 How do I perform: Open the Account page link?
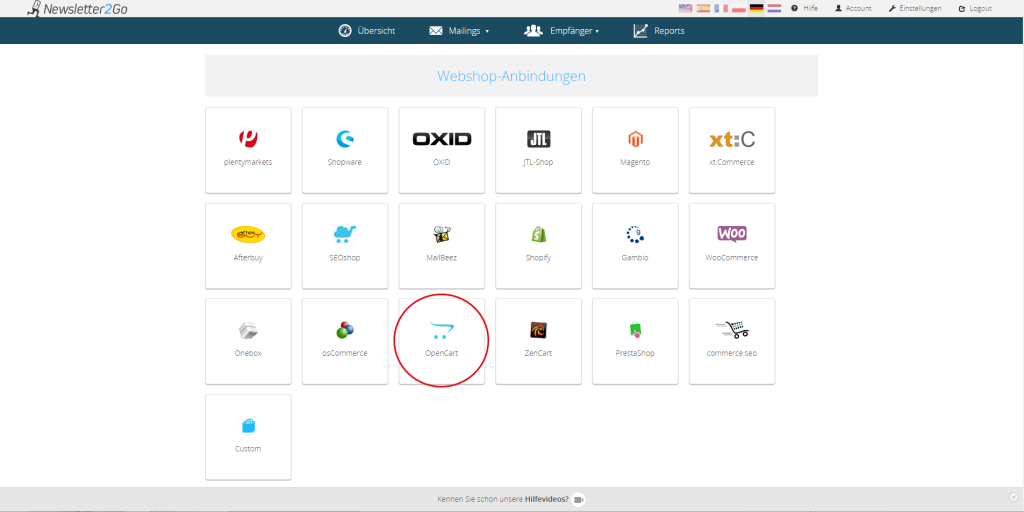click(x=853, y=8)
